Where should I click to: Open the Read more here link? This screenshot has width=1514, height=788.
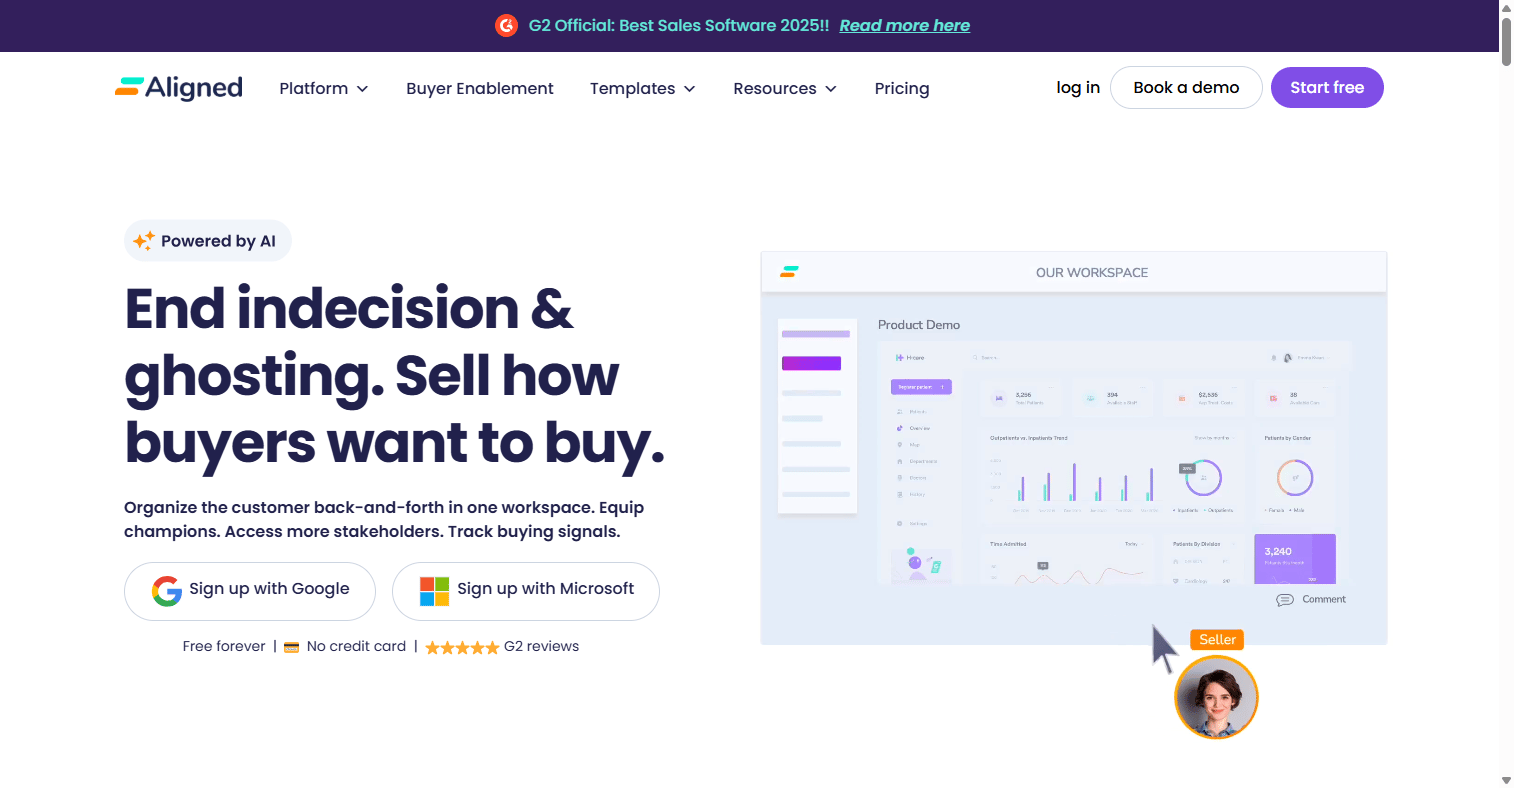[x=904, y=25]
